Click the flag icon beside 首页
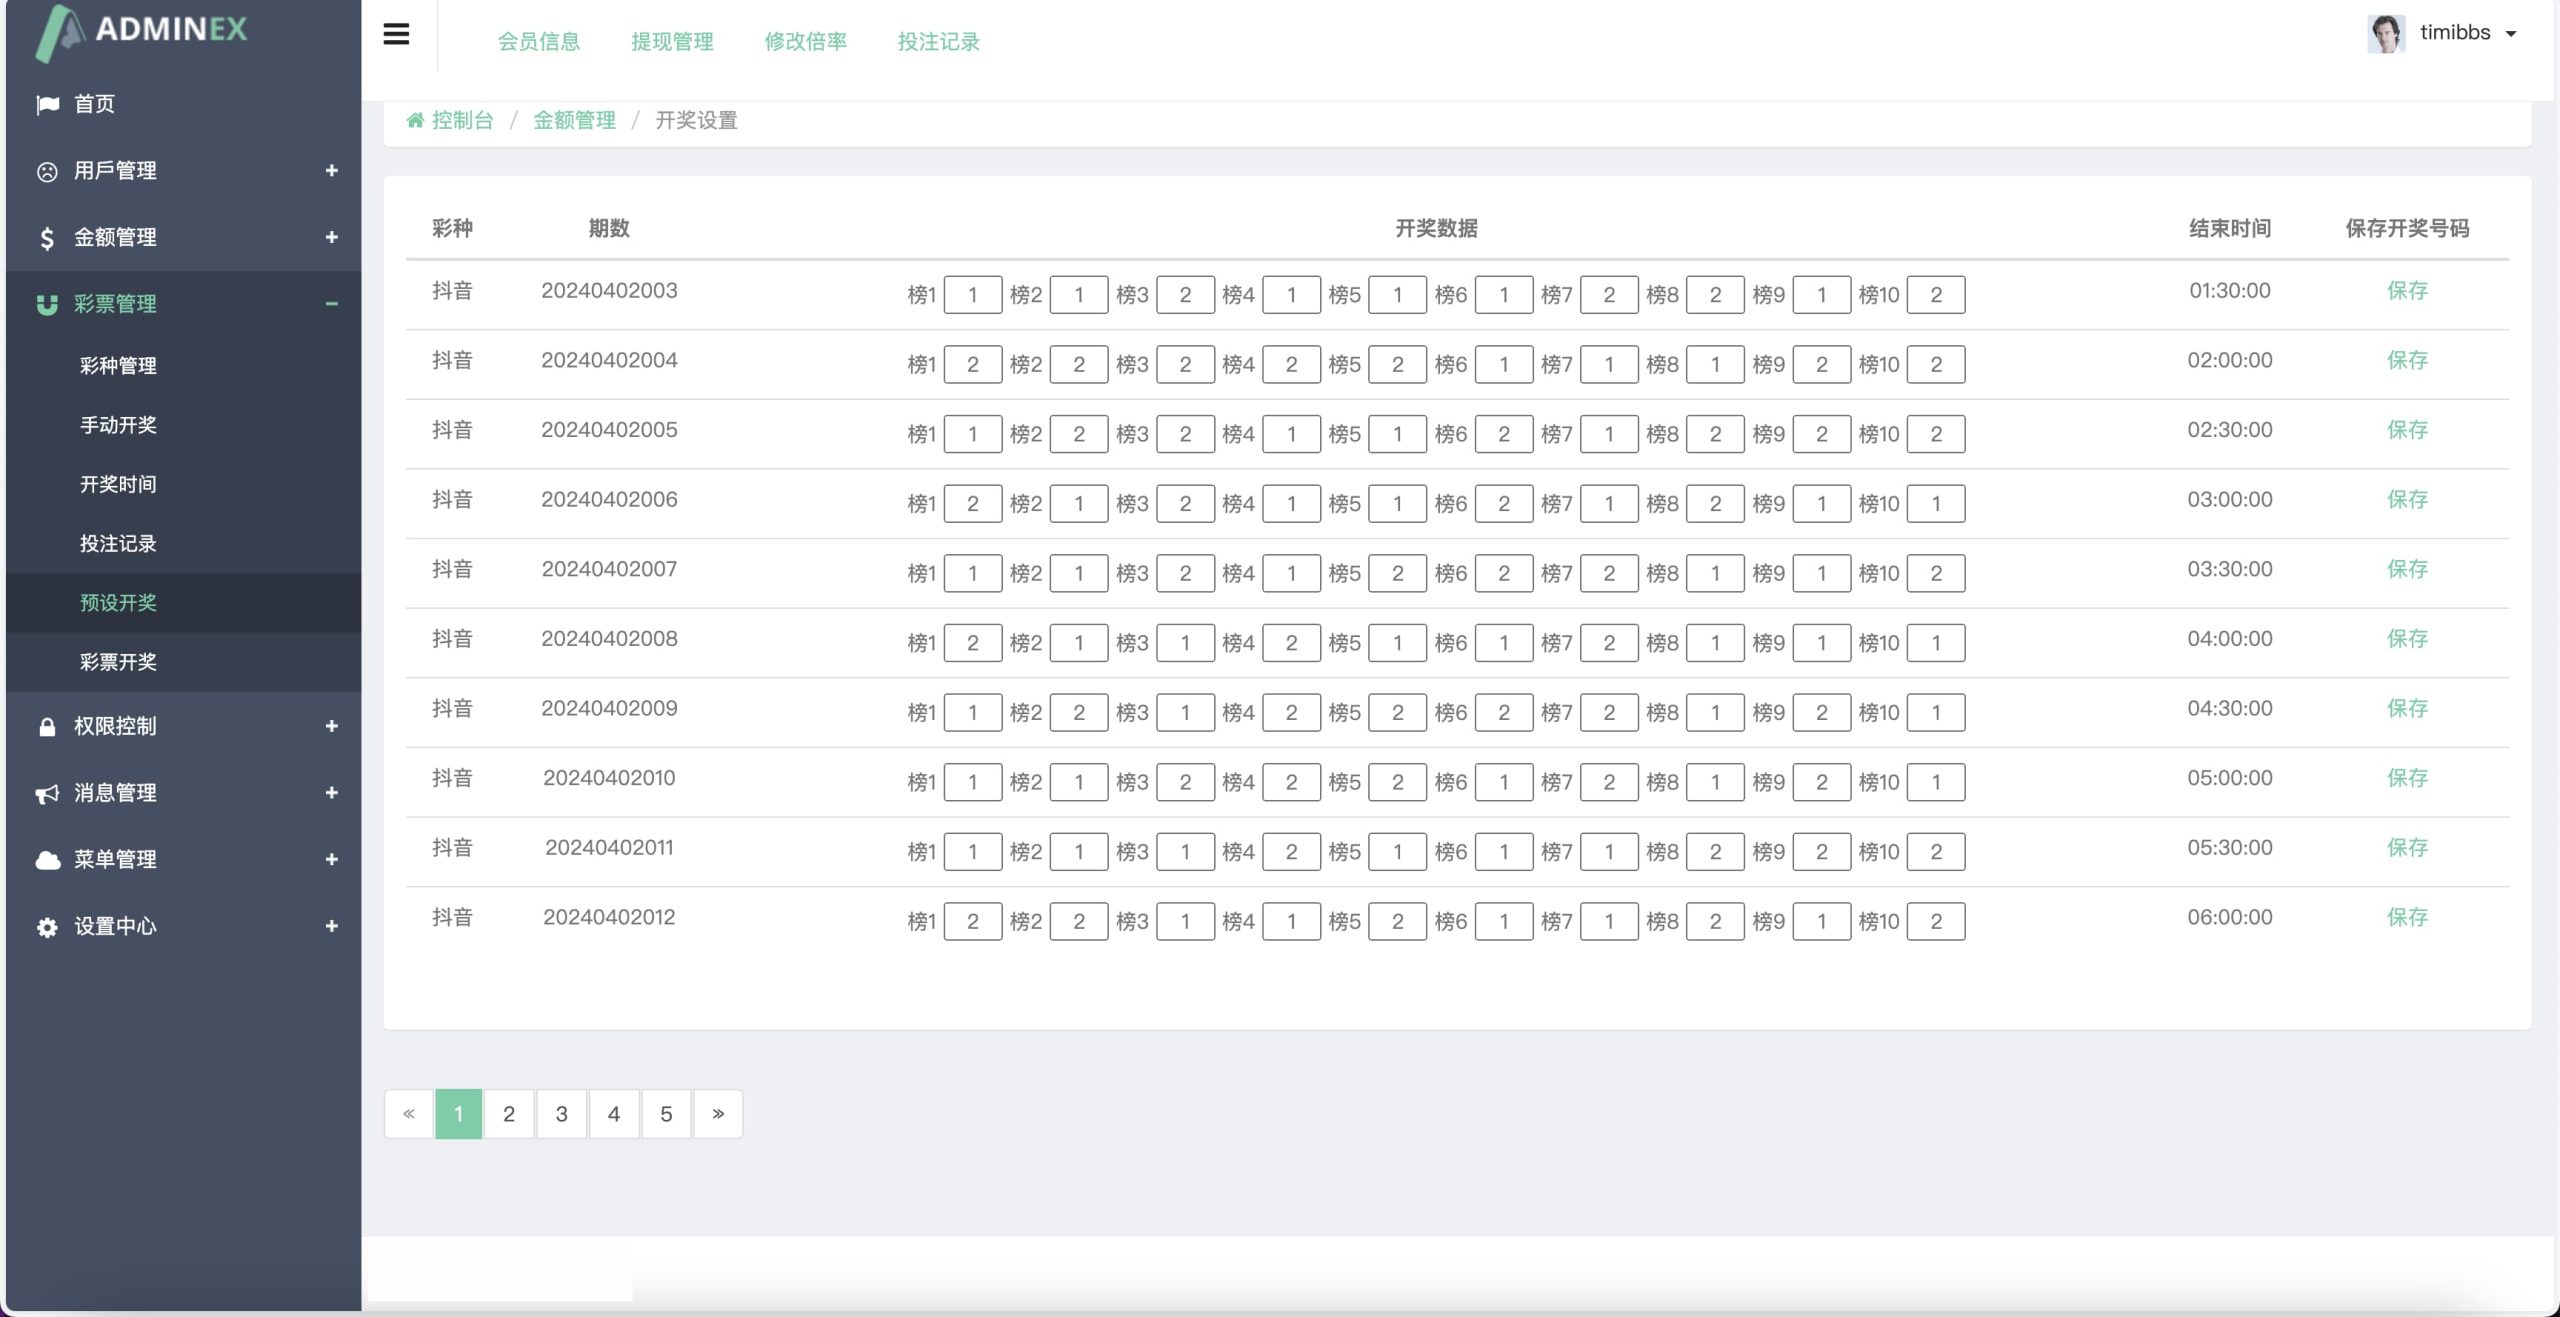Screen dimensions: 2560x1317 coord(47,104)
